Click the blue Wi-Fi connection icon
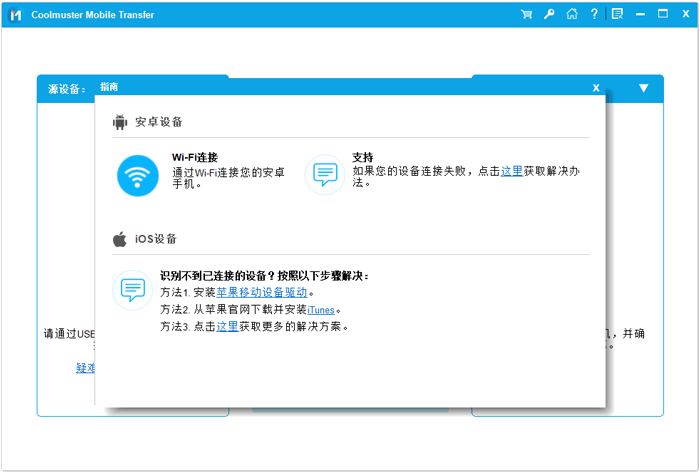This screenshot has width=700, height=472. coord(137,175)
